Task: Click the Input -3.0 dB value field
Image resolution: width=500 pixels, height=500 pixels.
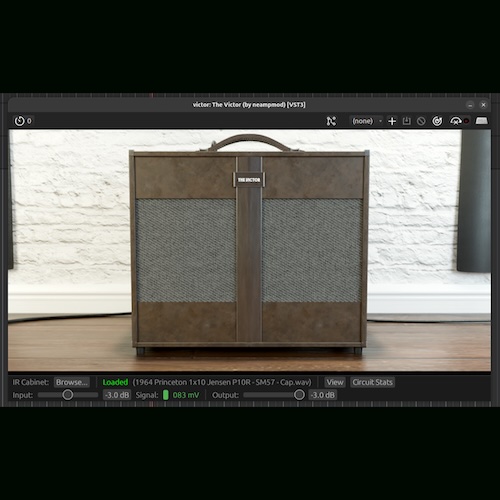Action: (117, 395)
